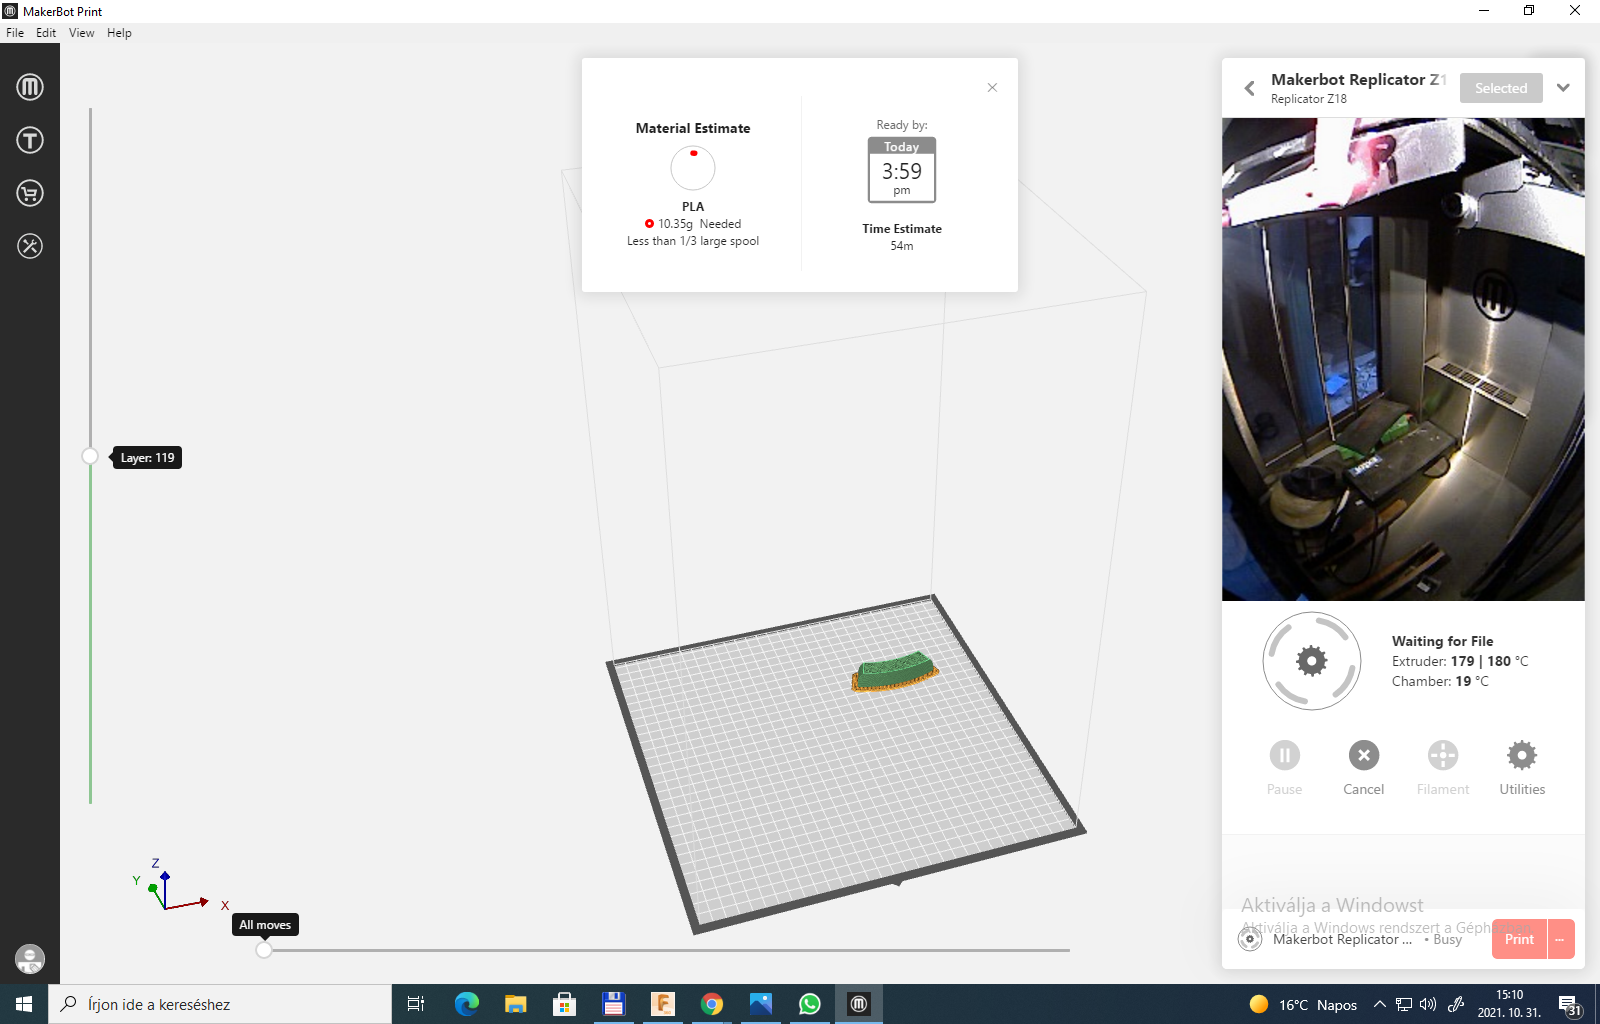Click the printer camera feed
Viewport: 1600px width, 1024px height.
(x=1403, y=359)
